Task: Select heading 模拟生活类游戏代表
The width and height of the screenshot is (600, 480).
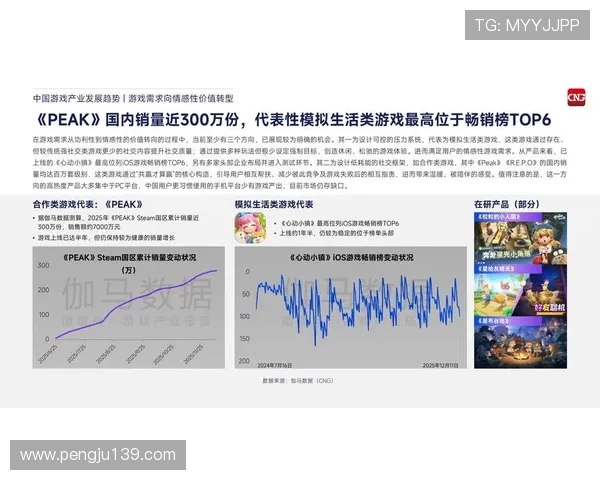Action: [x=274, y=204]
